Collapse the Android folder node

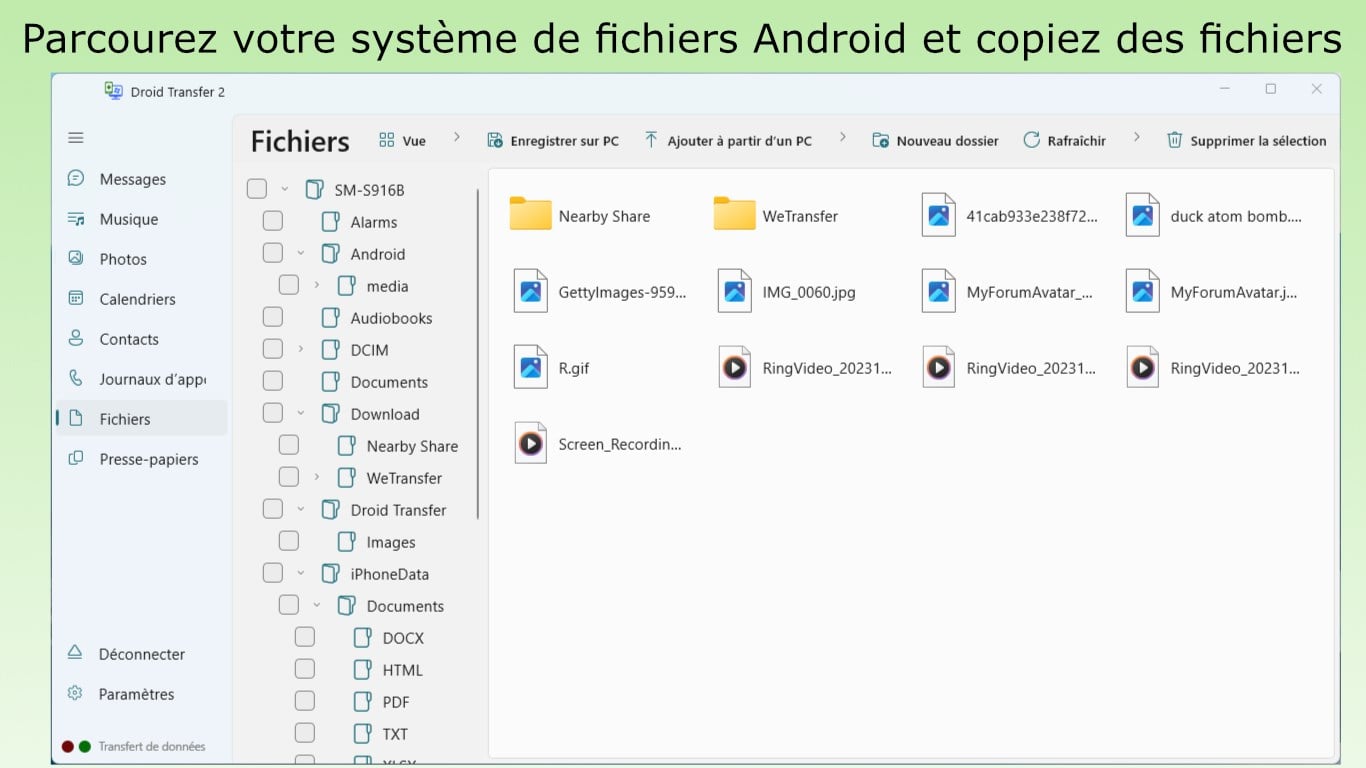tap(301, 253)
